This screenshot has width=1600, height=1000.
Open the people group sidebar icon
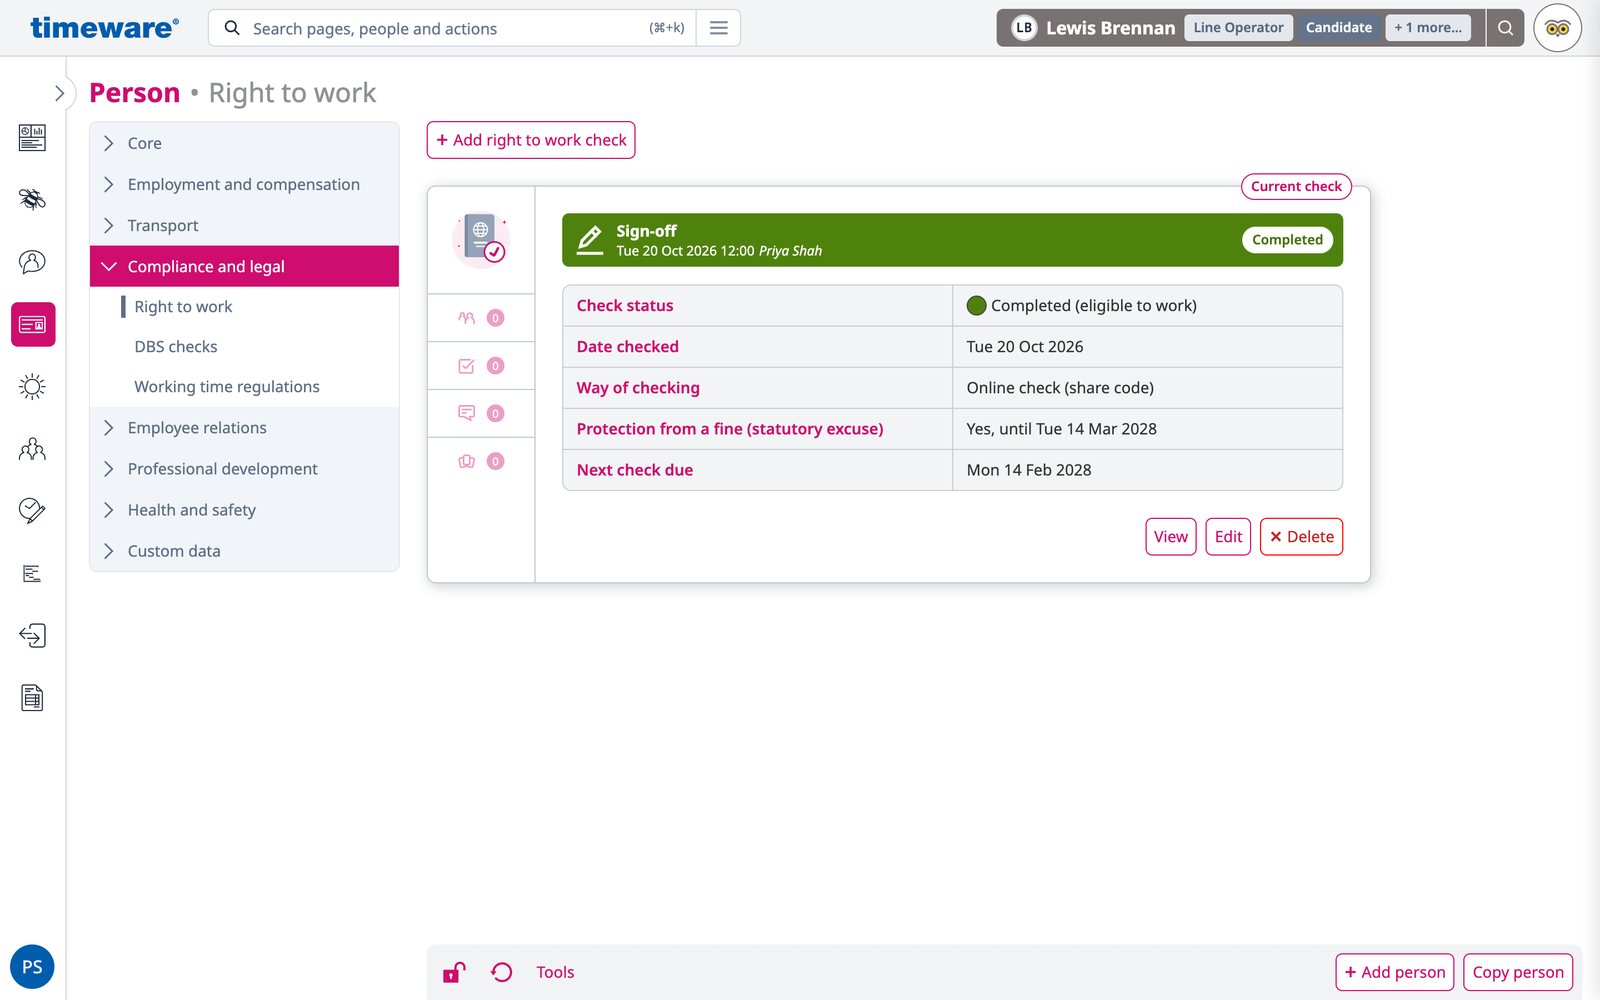point(32,449)
